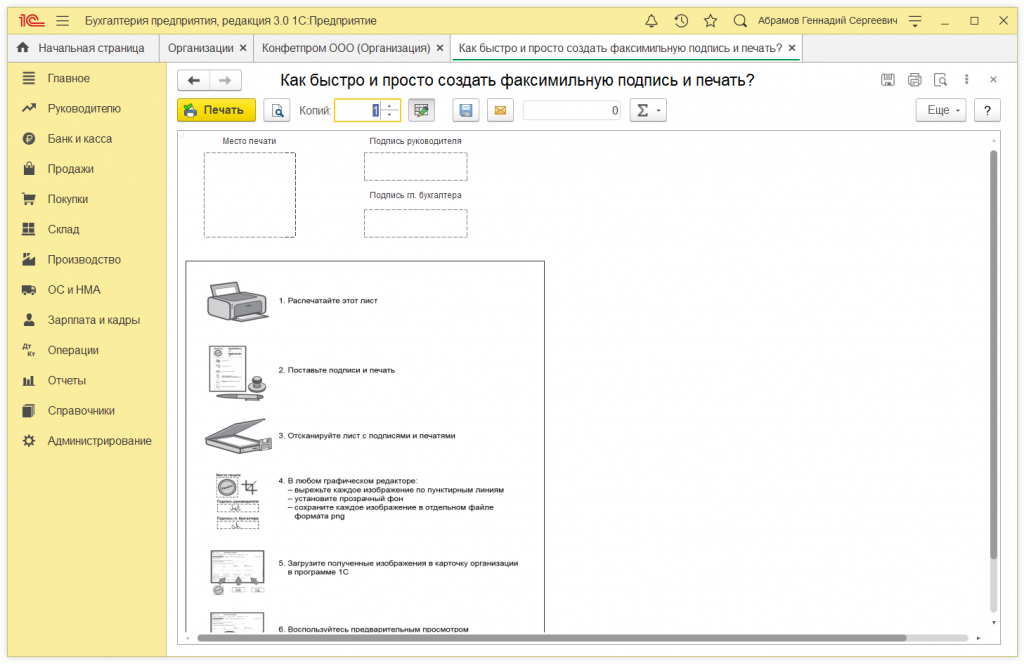Click the favorites star icon

click(x=710, y=20)
